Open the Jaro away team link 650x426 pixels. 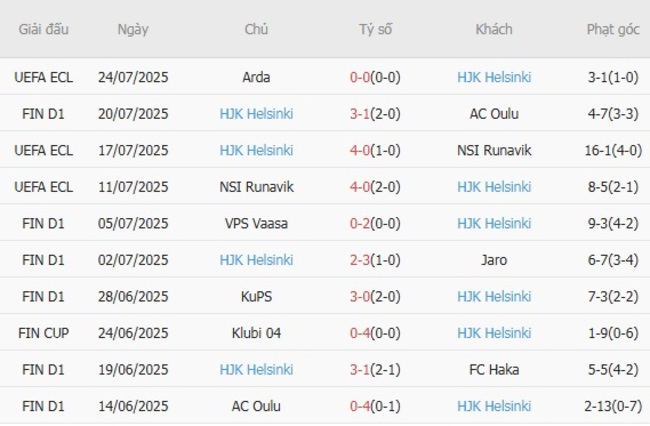494,260
